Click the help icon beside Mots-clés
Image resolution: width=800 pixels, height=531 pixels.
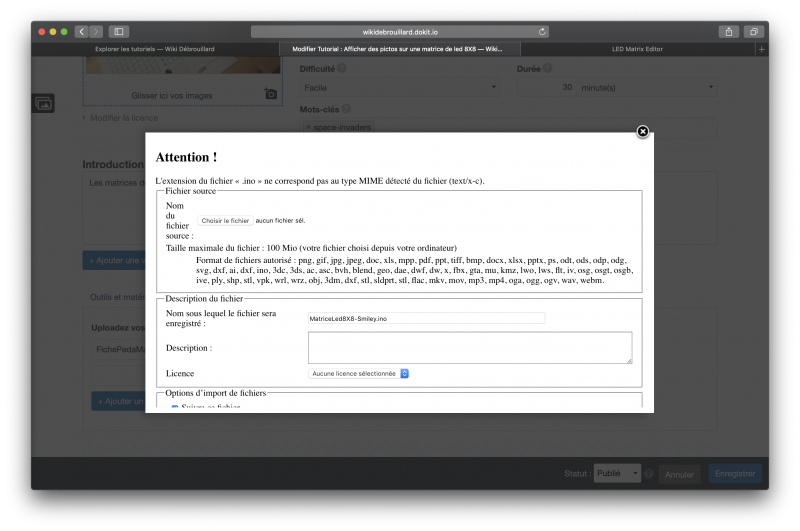click(346, 109)
